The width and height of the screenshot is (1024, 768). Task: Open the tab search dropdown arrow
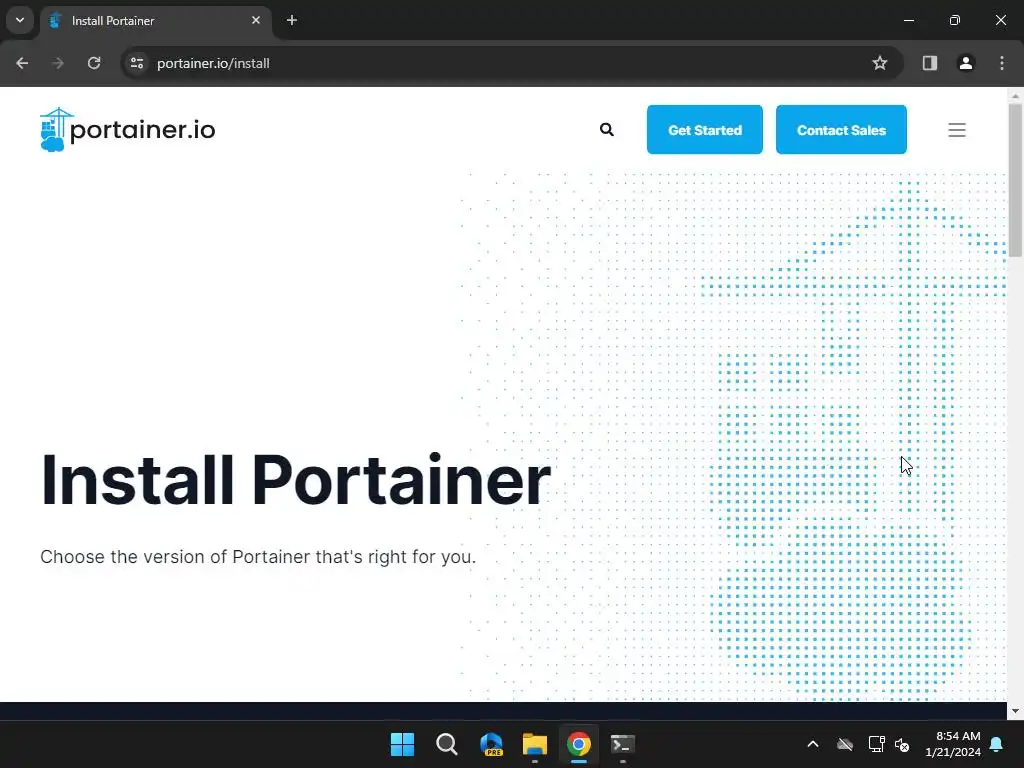[x=20, y=20]
